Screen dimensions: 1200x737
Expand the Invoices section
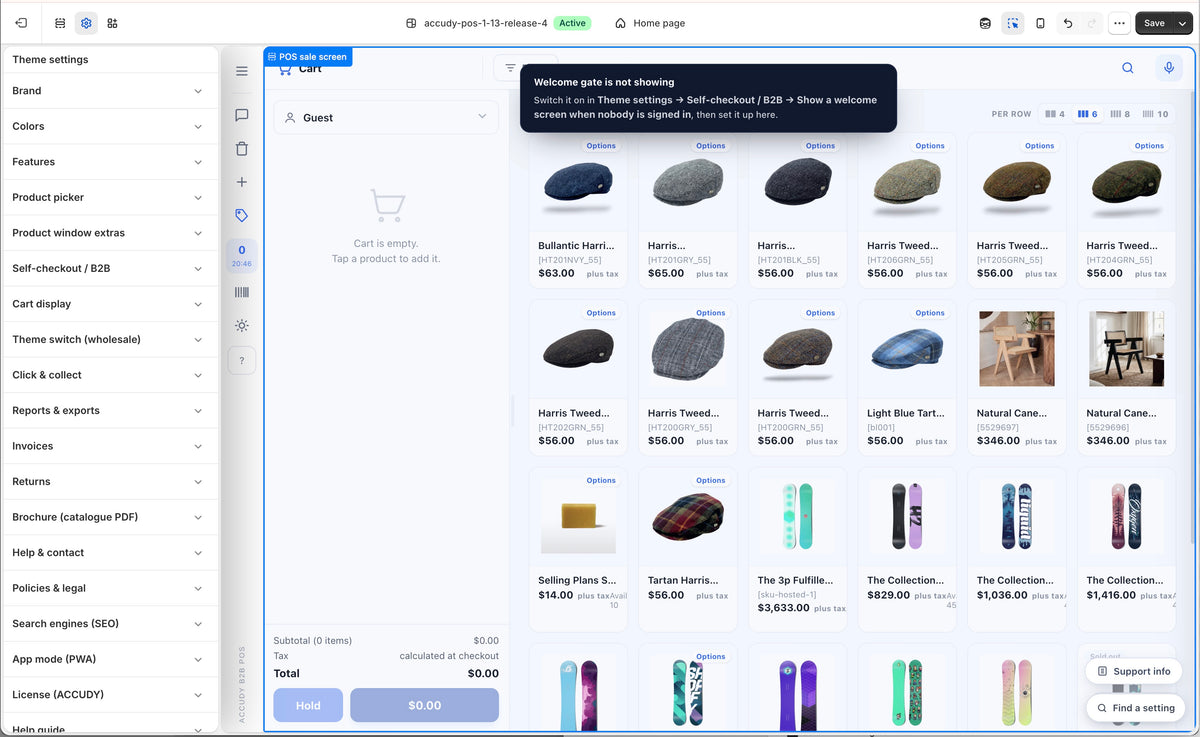click(x=108, y=446)
